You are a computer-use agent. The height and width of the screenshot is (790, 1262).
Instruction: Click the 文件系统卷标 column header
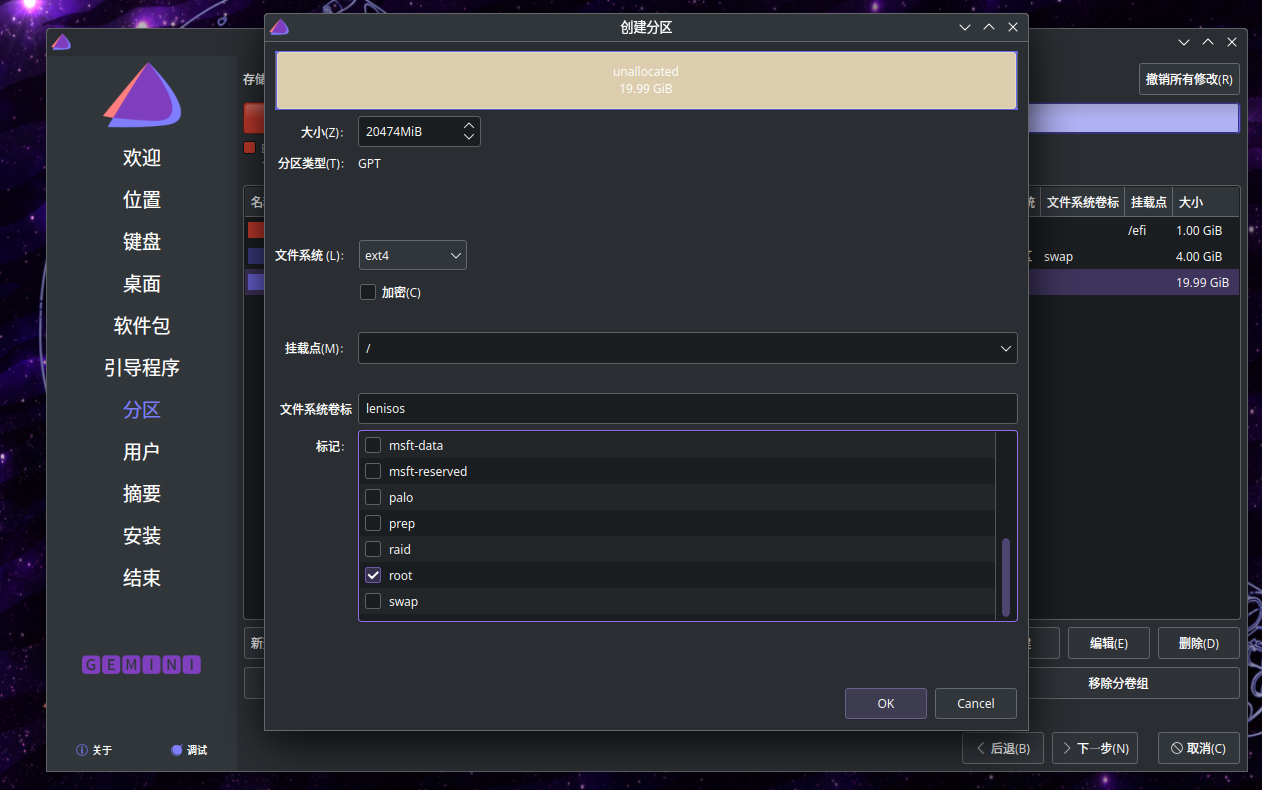pos(1082,202)
